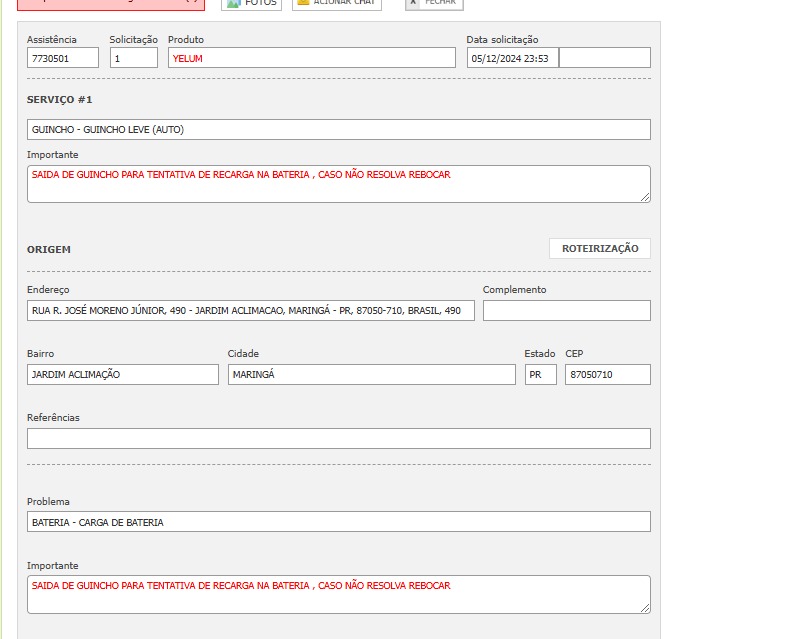The height and width of the screenshot is (639, 801).
Task: Click the Bairro field JARDIM ACLIMAÇÃO
Action: 122,375
